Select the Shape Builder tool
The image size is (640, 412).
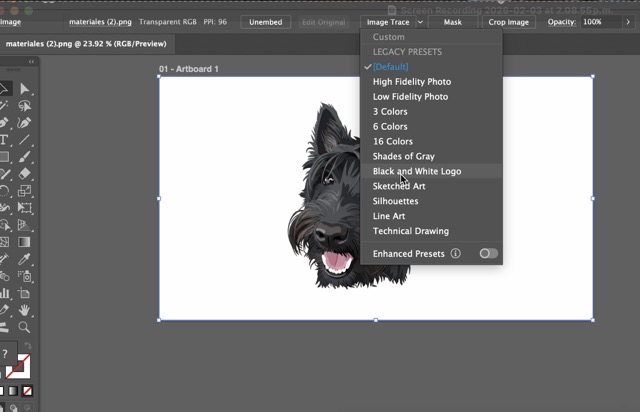tap(4, 225)
